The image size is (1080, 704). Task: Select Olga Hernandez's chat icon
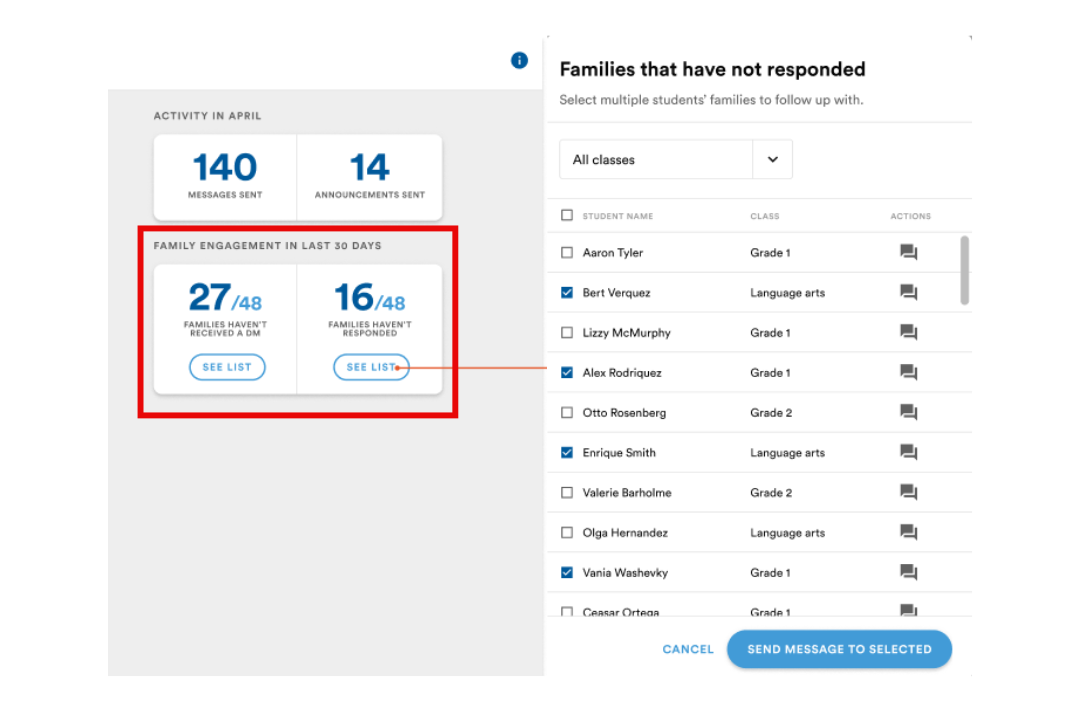[908, 532]
